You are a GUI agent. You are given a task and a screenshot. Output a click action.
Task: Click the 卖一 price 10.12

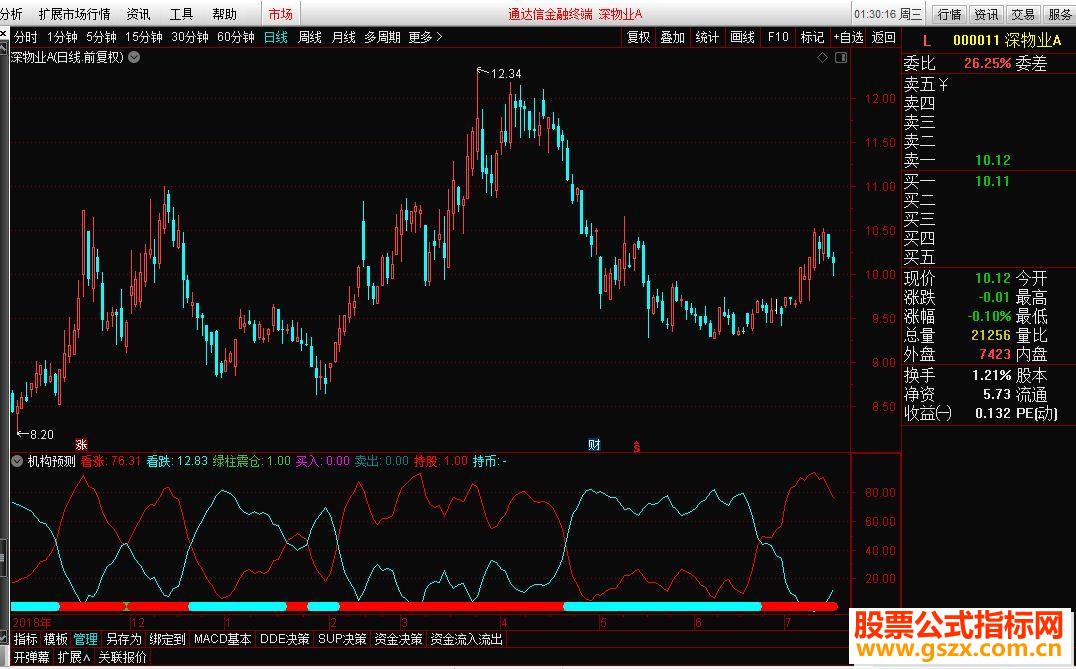point(992,161)
